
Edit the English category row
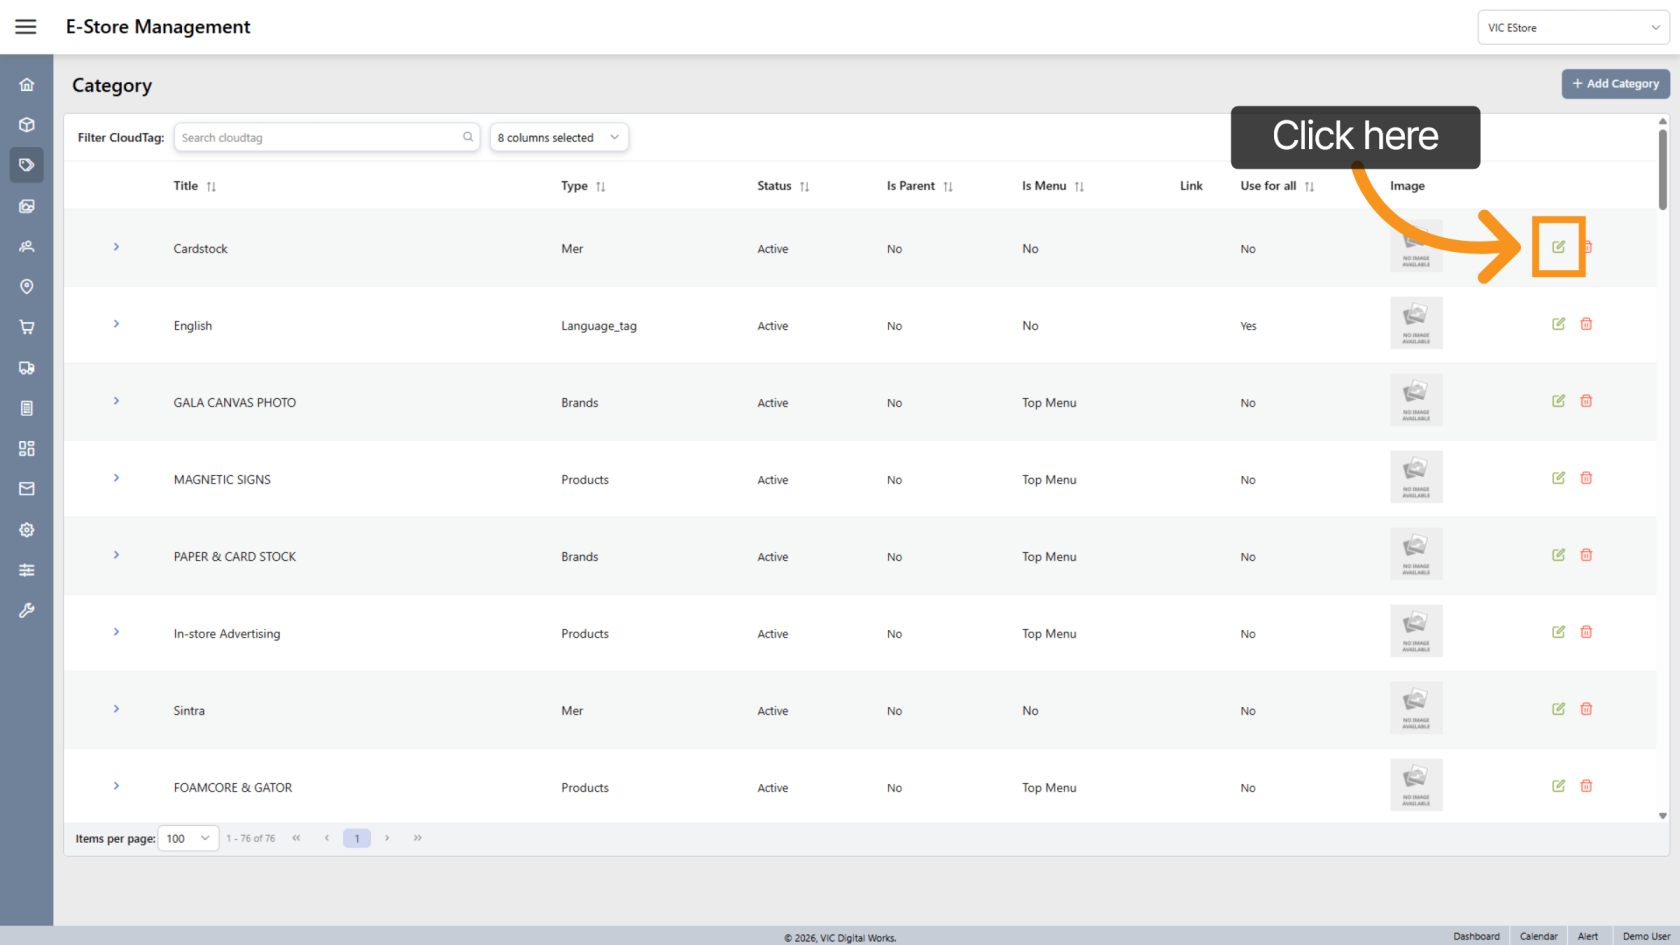click(1558, 324)
